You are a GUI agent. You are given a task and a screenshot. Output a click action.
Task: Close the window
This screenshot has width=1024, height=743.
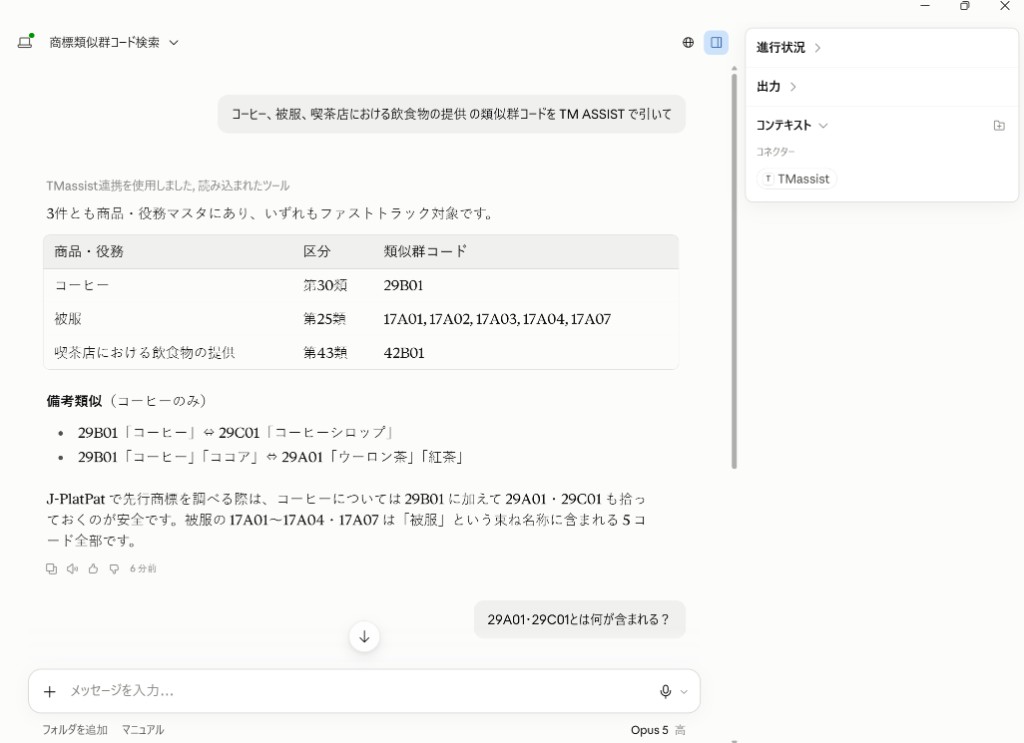pyautogui.click(x=1005, y=6)
